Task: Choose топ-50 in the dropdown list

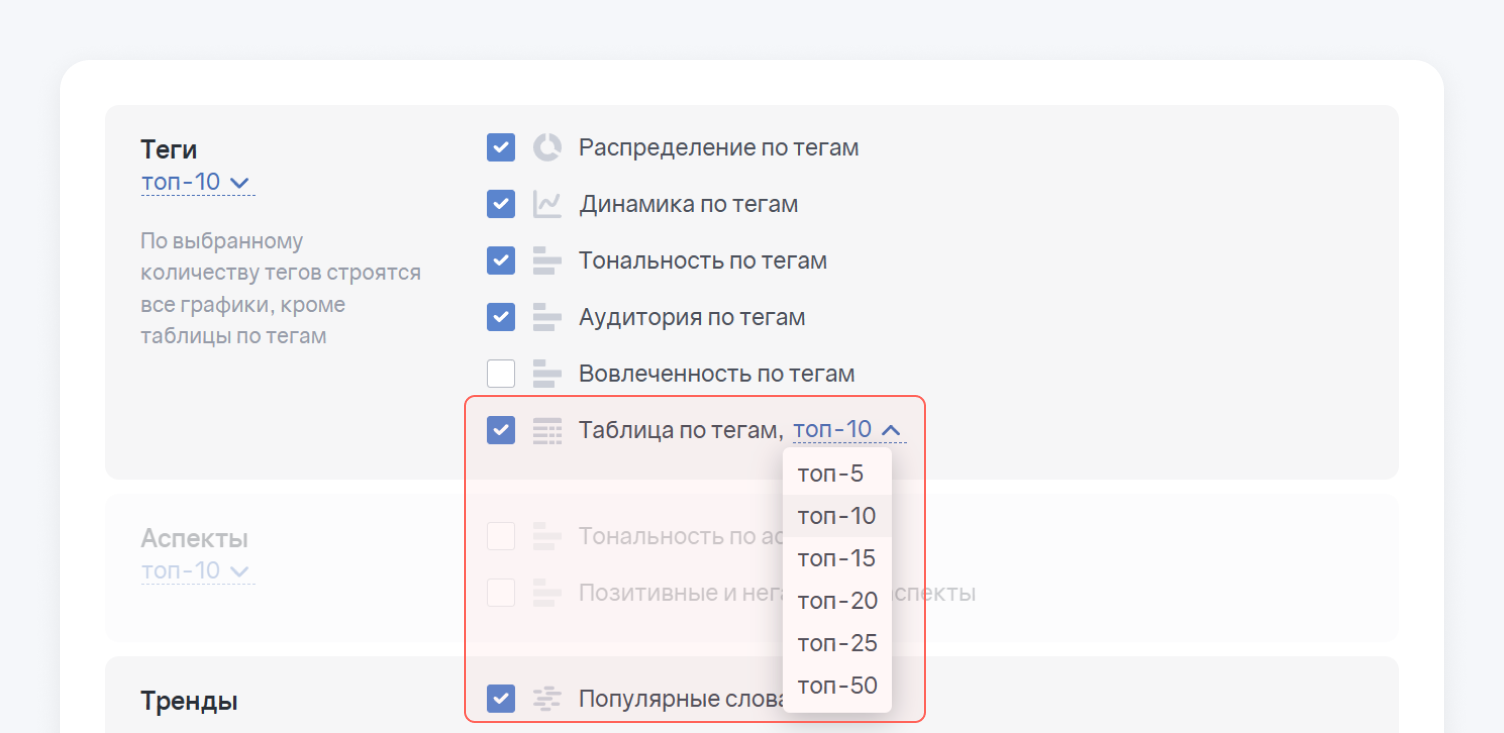Action: click(x=837, y=686)
